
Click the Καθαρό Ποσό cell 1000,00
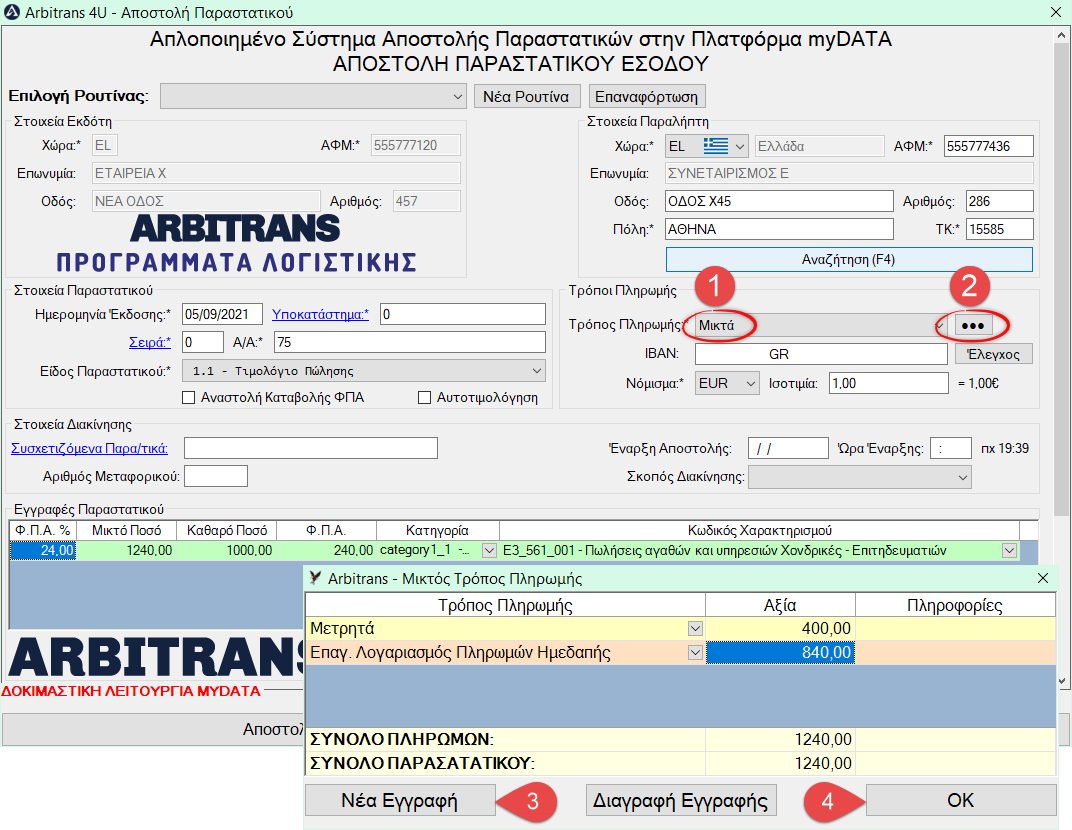pos(227,550)
